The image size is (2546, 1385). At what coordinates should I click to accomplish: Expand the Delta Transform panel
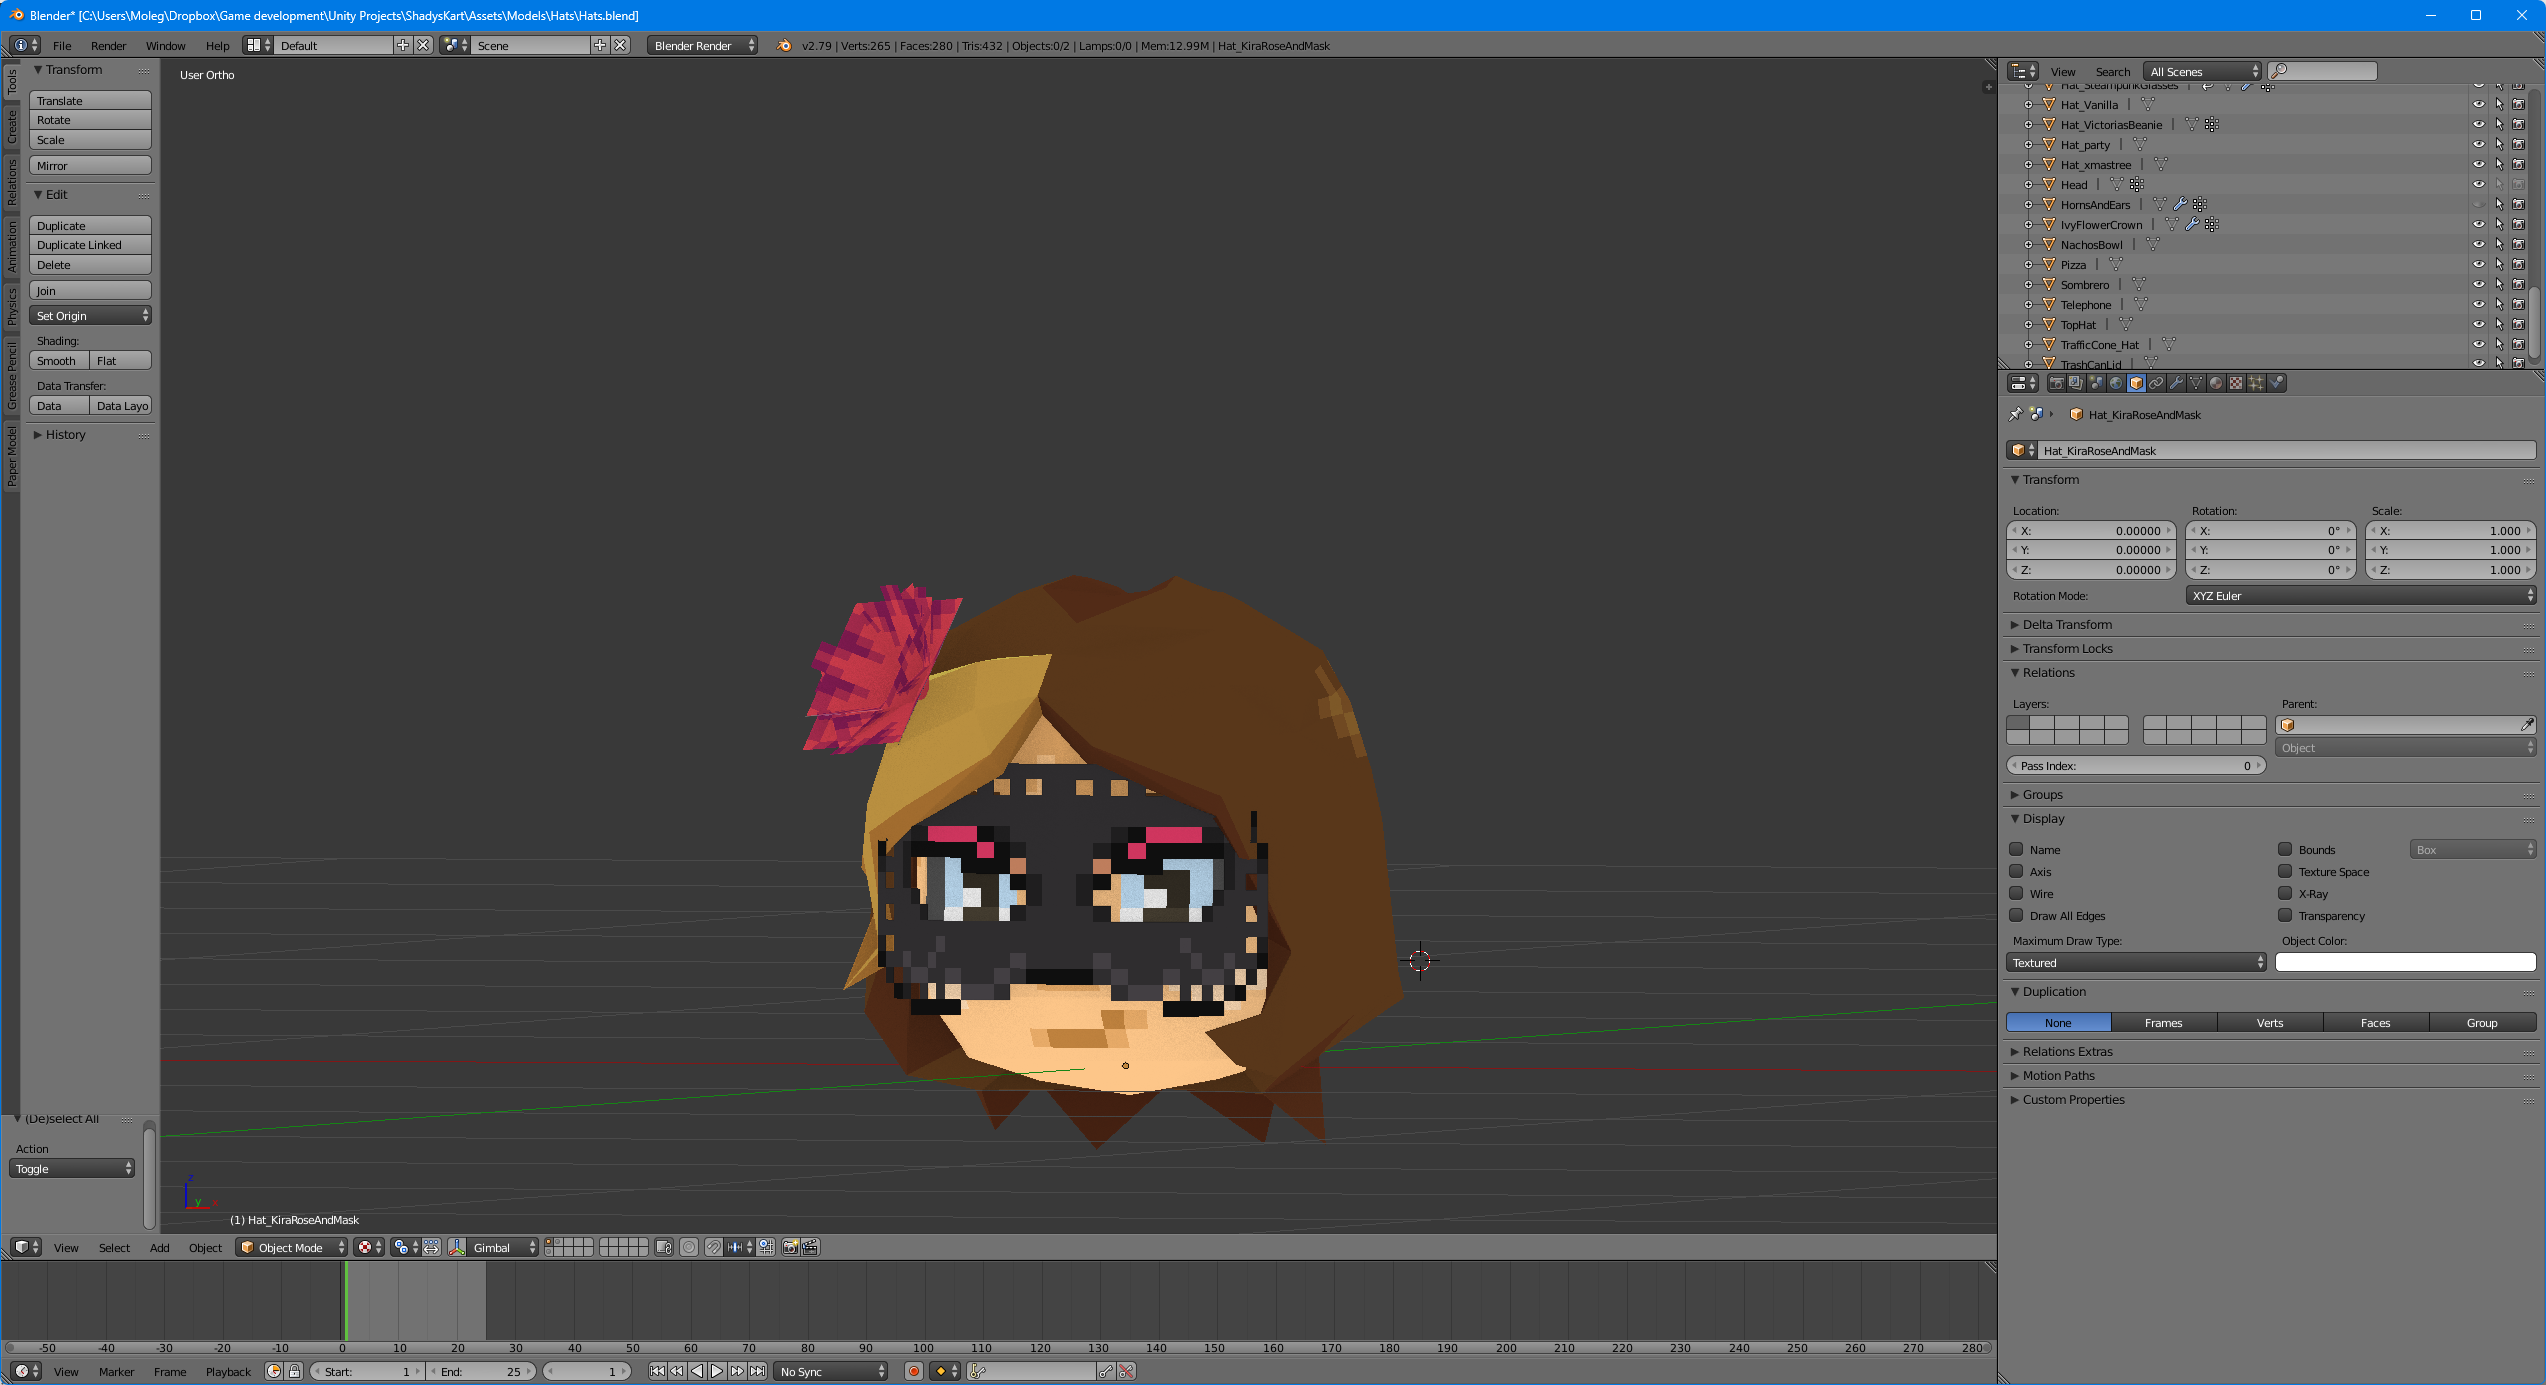point(2067,624)
